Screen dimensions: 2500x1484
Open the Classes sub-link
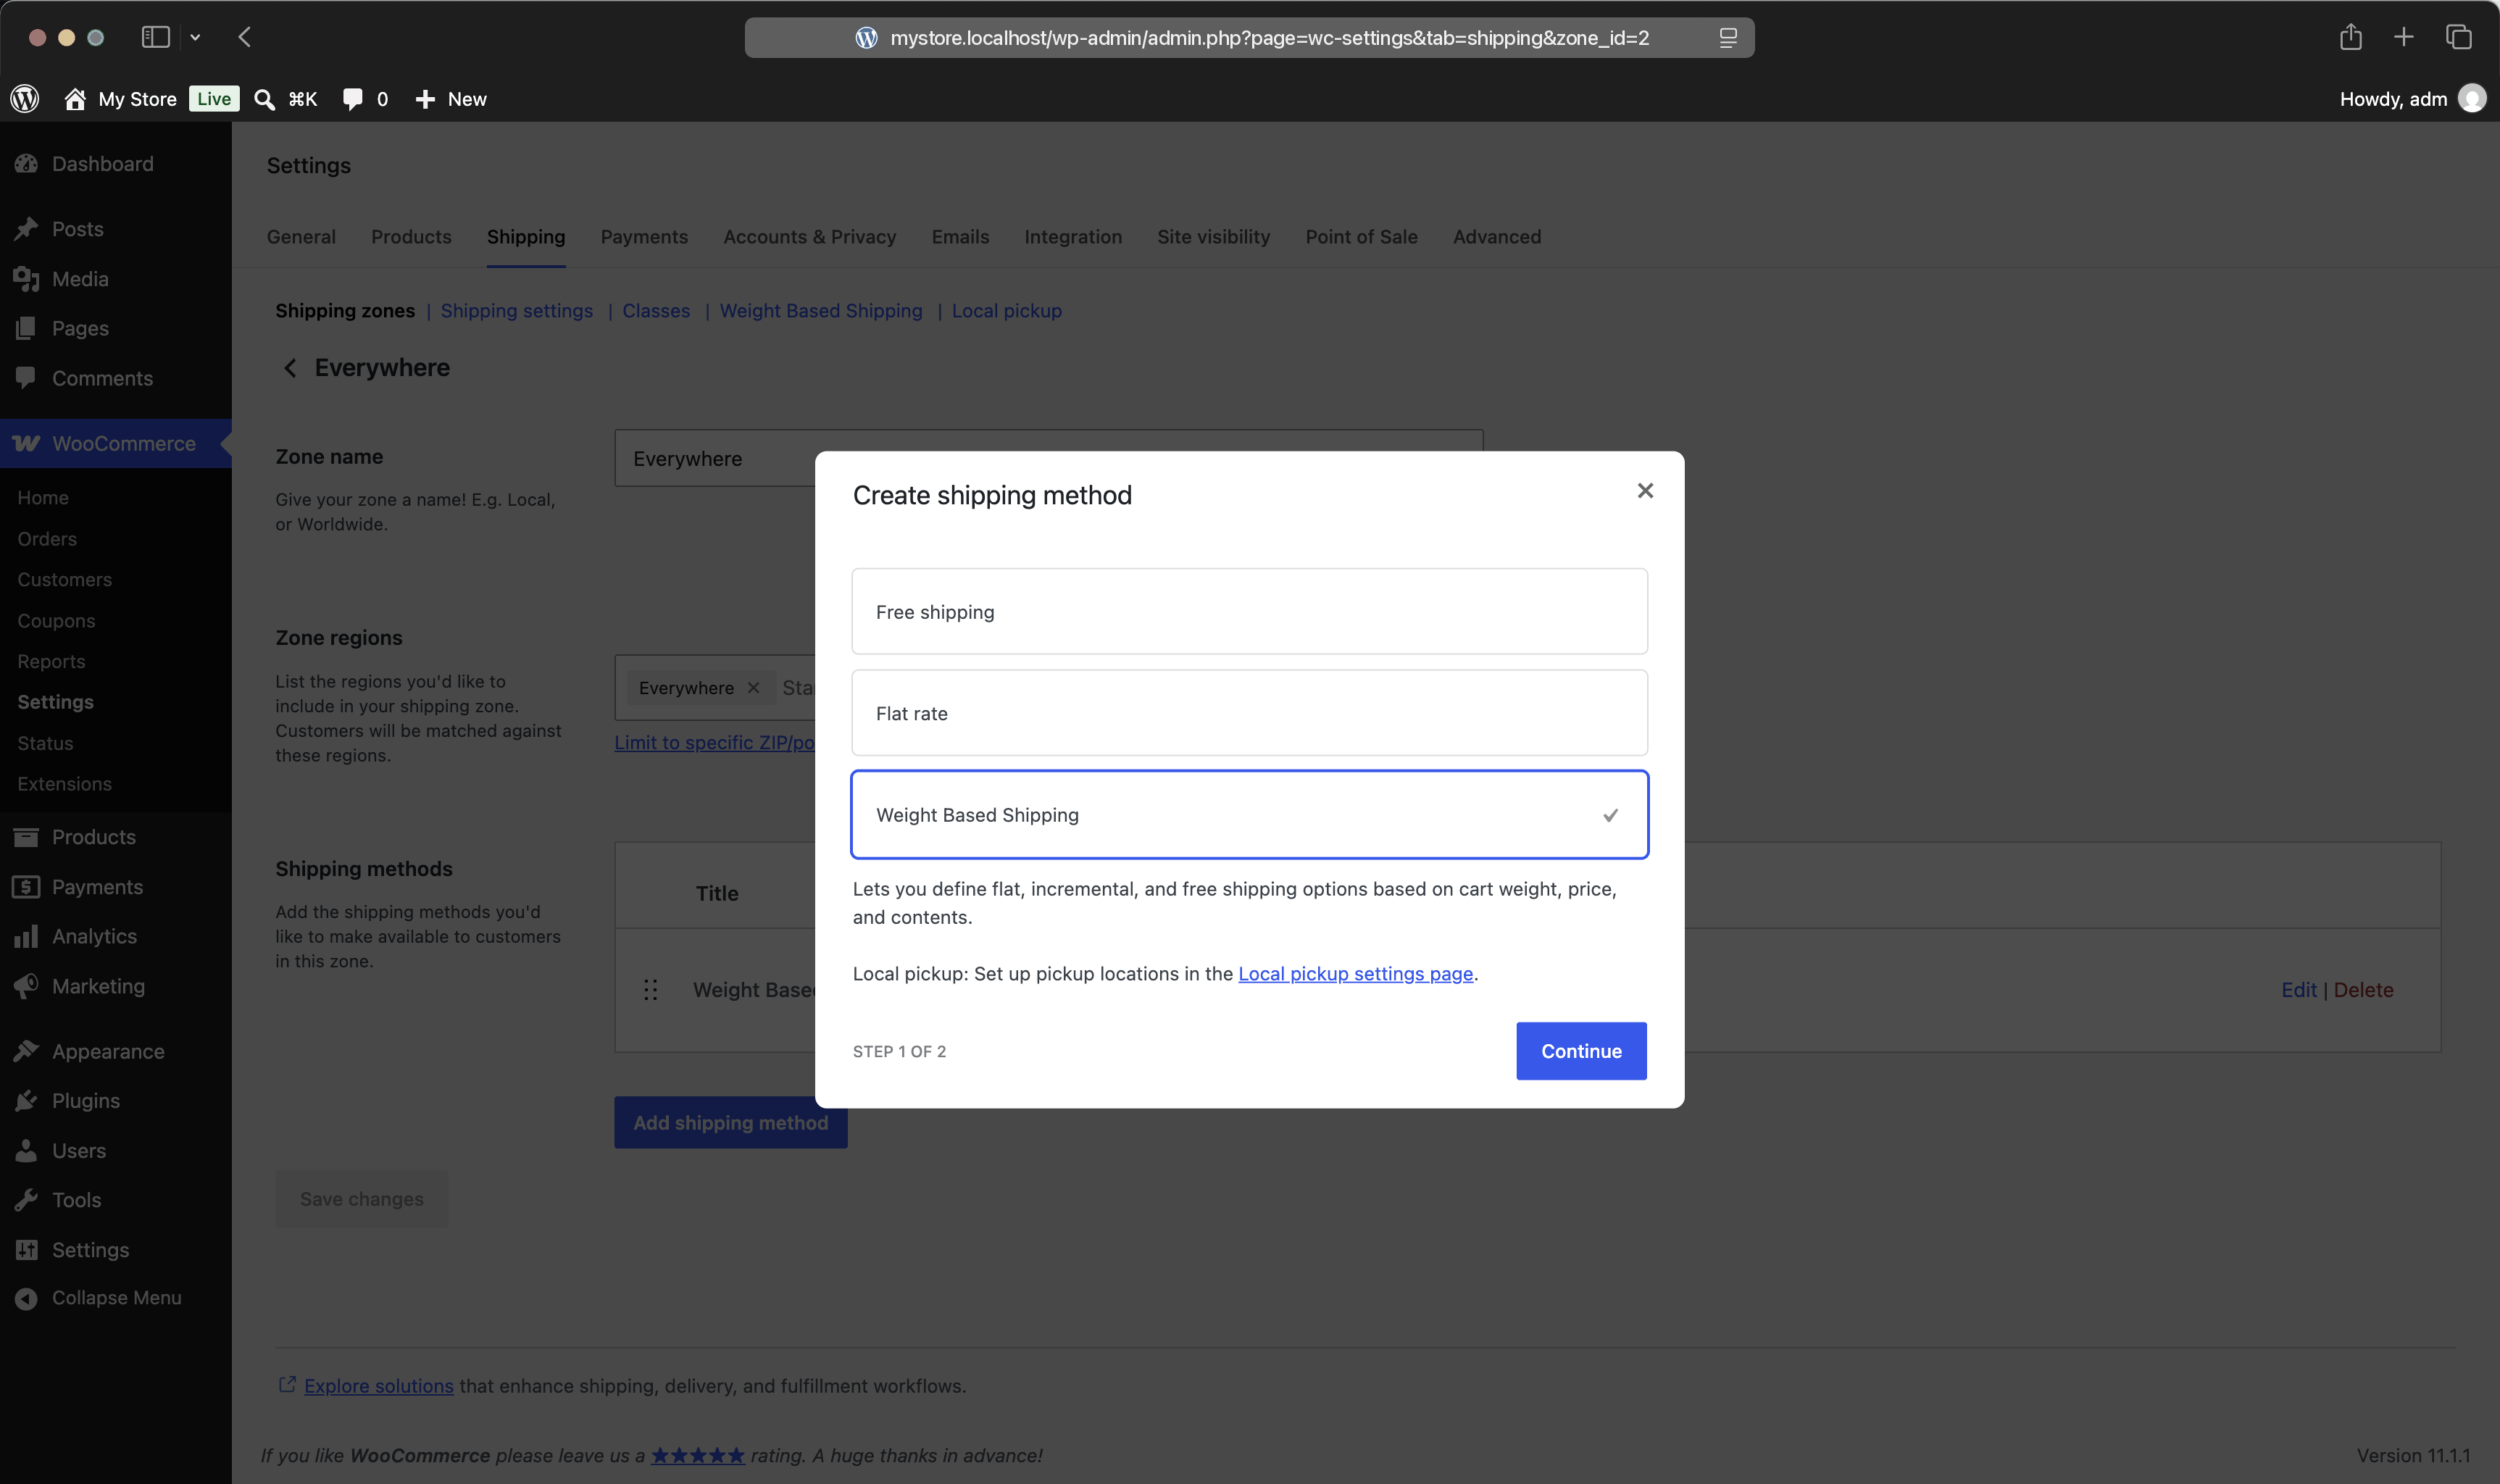(656, 311)
